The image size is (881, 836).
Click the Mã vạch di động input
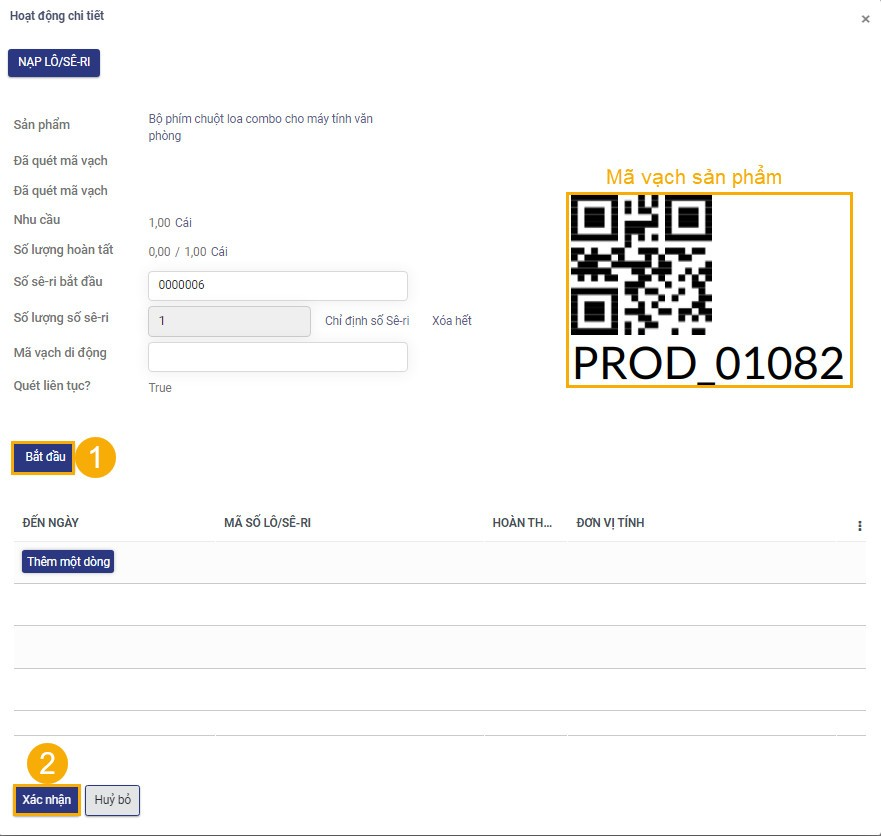pyautogui.click(x=278, y=357)
